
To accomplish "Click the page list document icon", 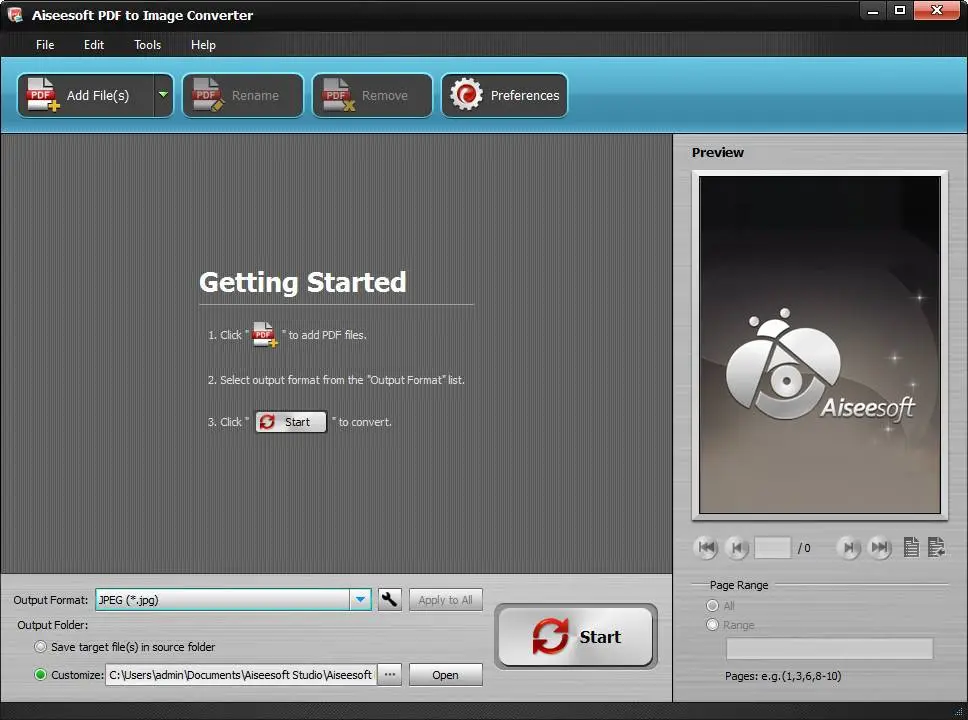I will point(911,547).
